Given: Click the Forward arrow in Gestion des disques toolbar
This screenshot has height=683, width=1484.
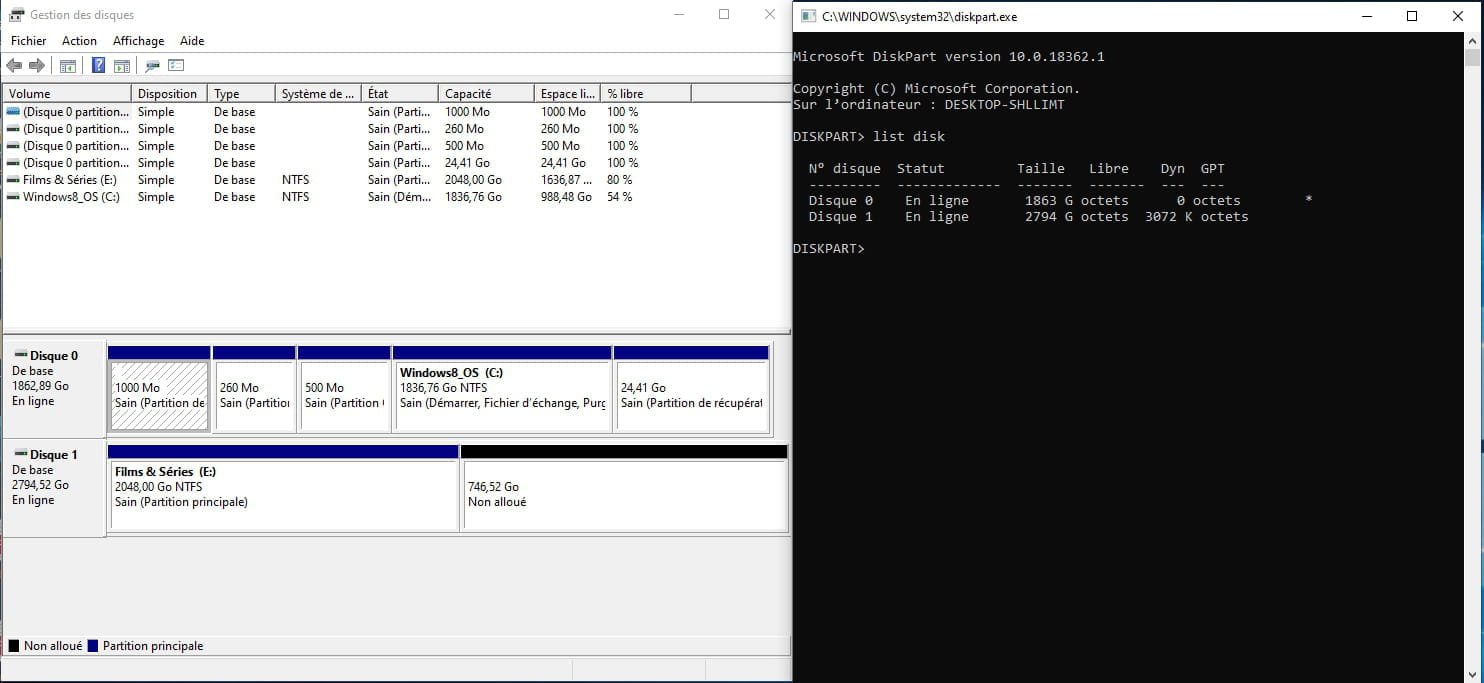Looking at the screenshot, I should point(37,66).
